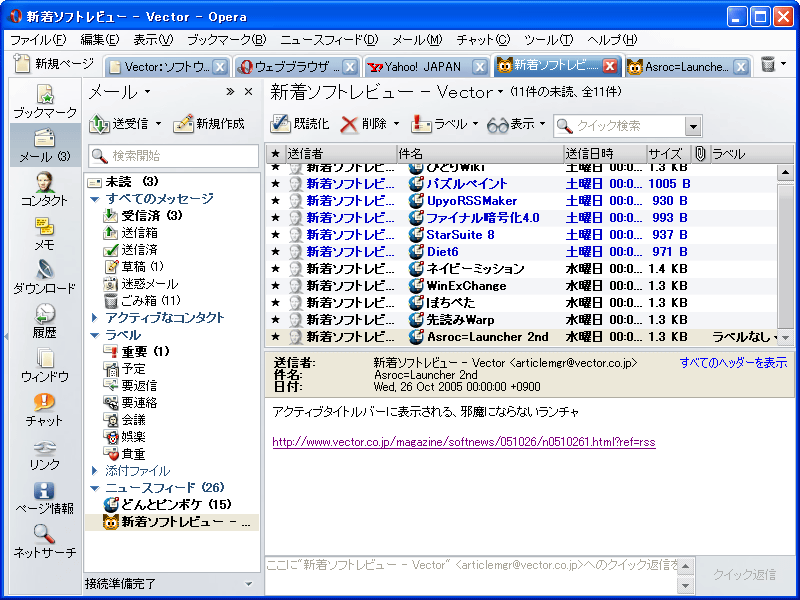The height and width of the screenshot is (600, 800).
Task: Sort by 送信日時 column header
Action: pyautogui.click(x=605, y=154)
